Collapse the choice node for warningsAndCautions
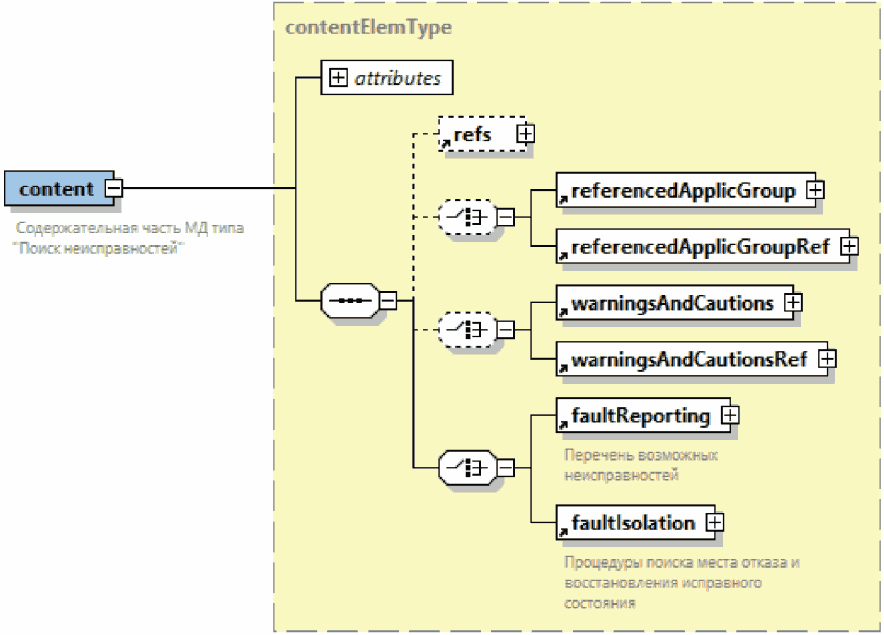The height and width of the screenshot is (635, 884). coord(505,328)
